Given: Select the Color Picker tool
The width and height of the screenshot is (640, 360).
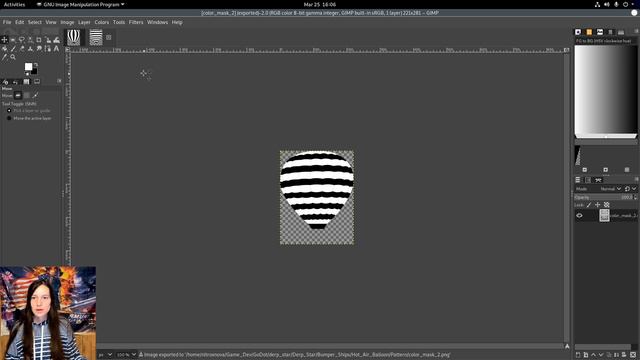Looking at the screenshot, I should (4, 57).
